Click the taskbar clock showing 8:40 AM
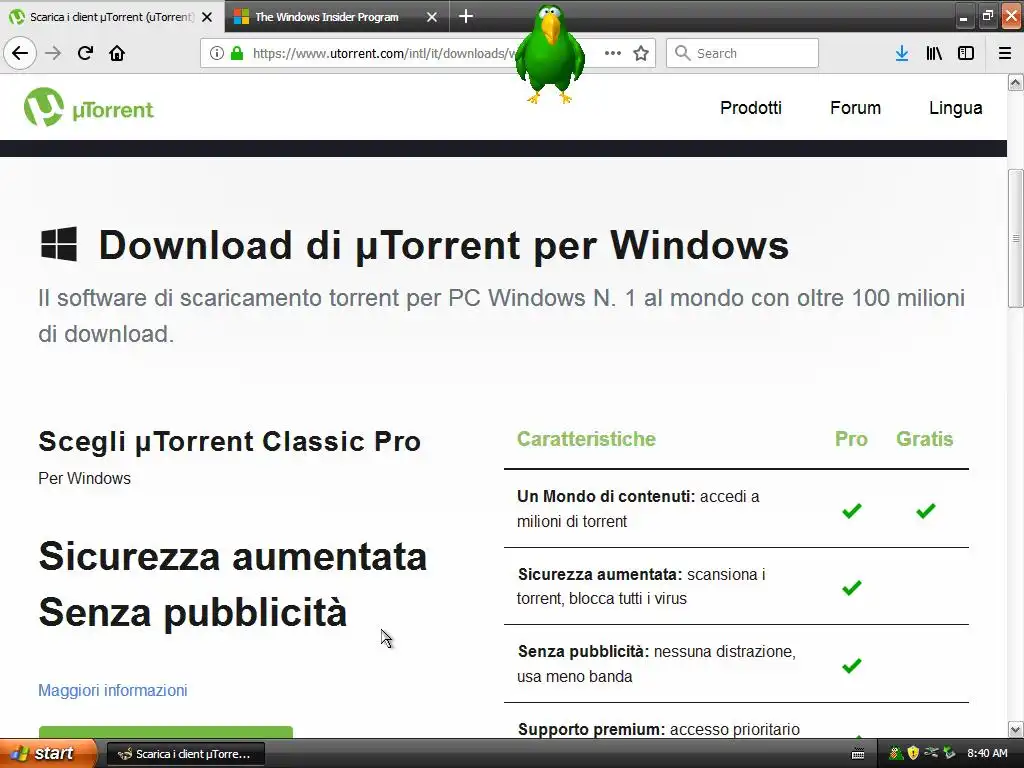 coord(987,754)
